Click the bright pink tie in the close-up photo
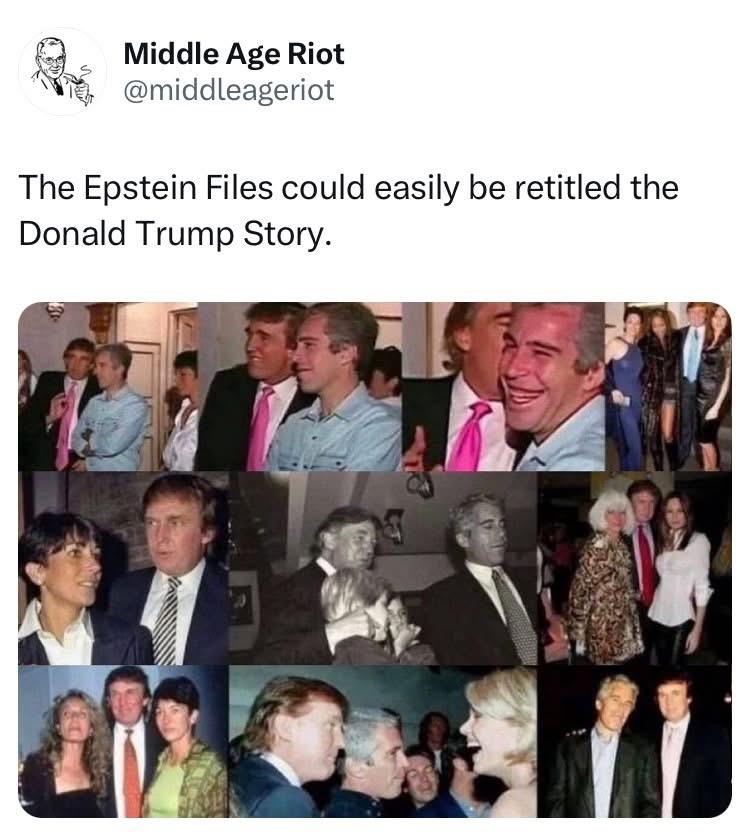 coord(469,437)
